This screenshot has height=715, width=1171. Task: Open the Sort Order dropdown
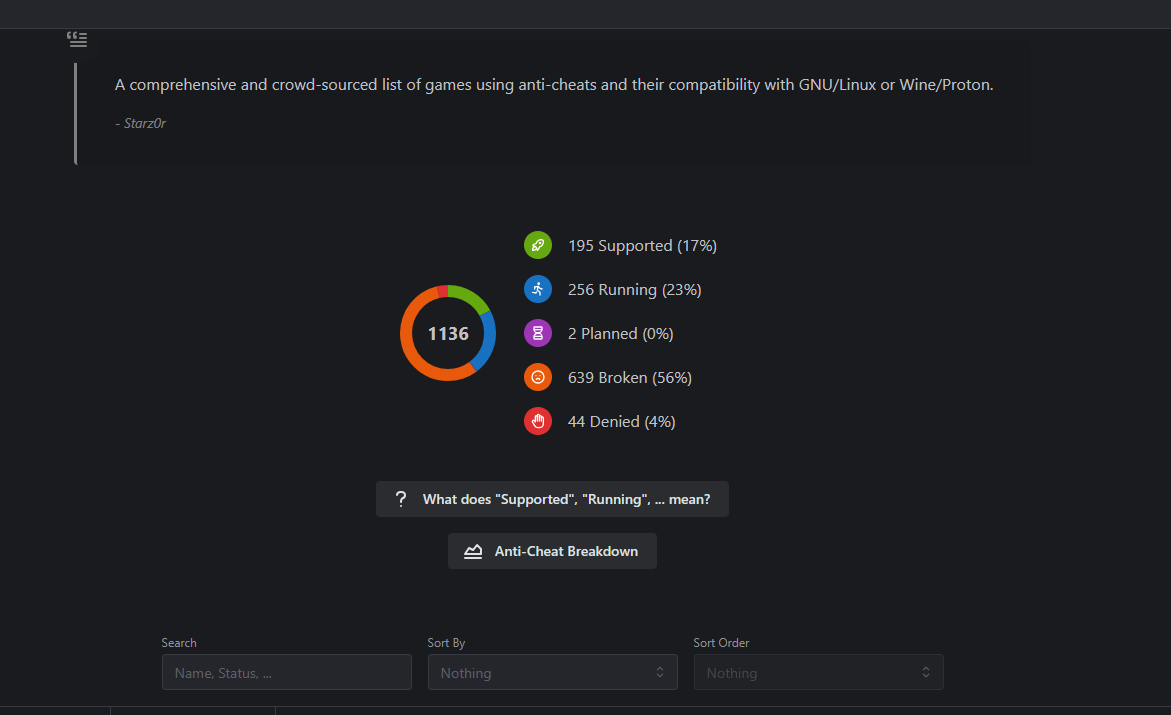tap(818, 673)
